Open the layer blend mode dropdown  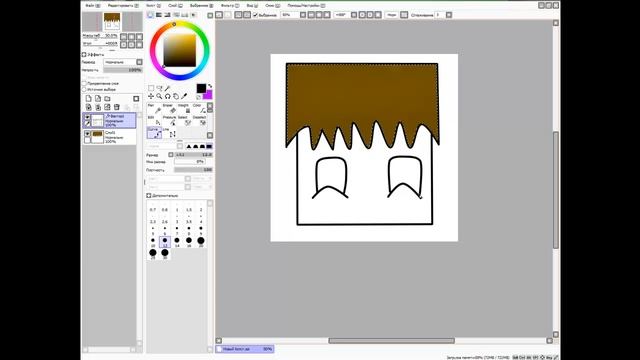click(x=140, y=62)
